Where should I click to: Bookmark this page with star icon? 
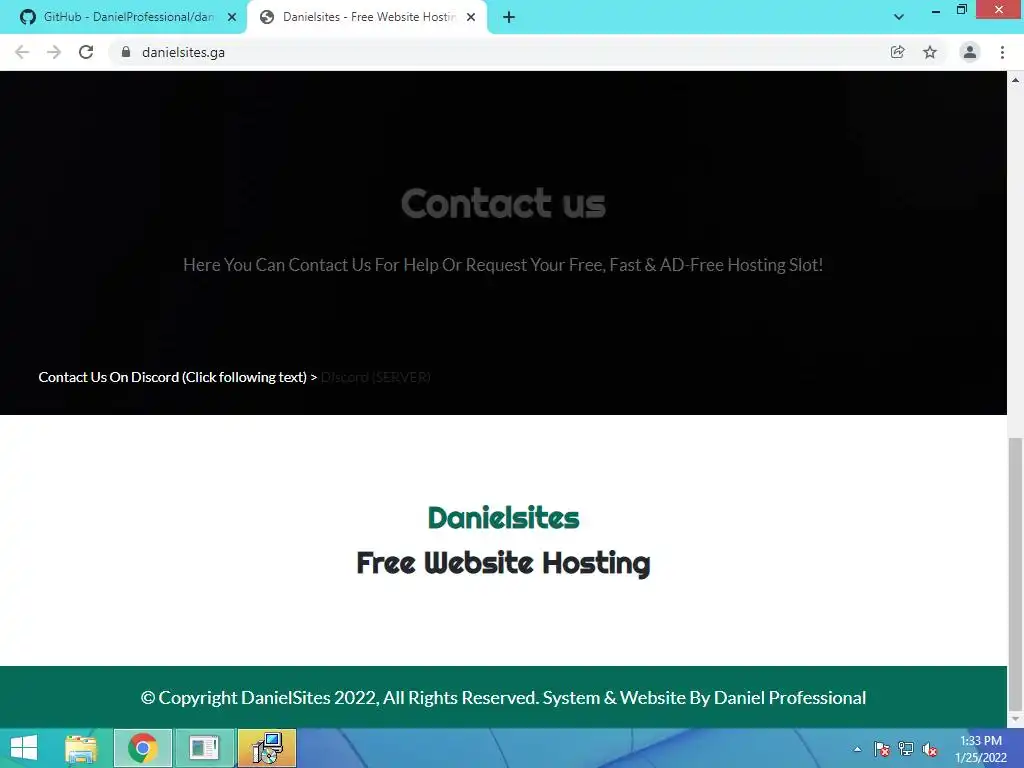pyautogui.click(x=930, y=52)
